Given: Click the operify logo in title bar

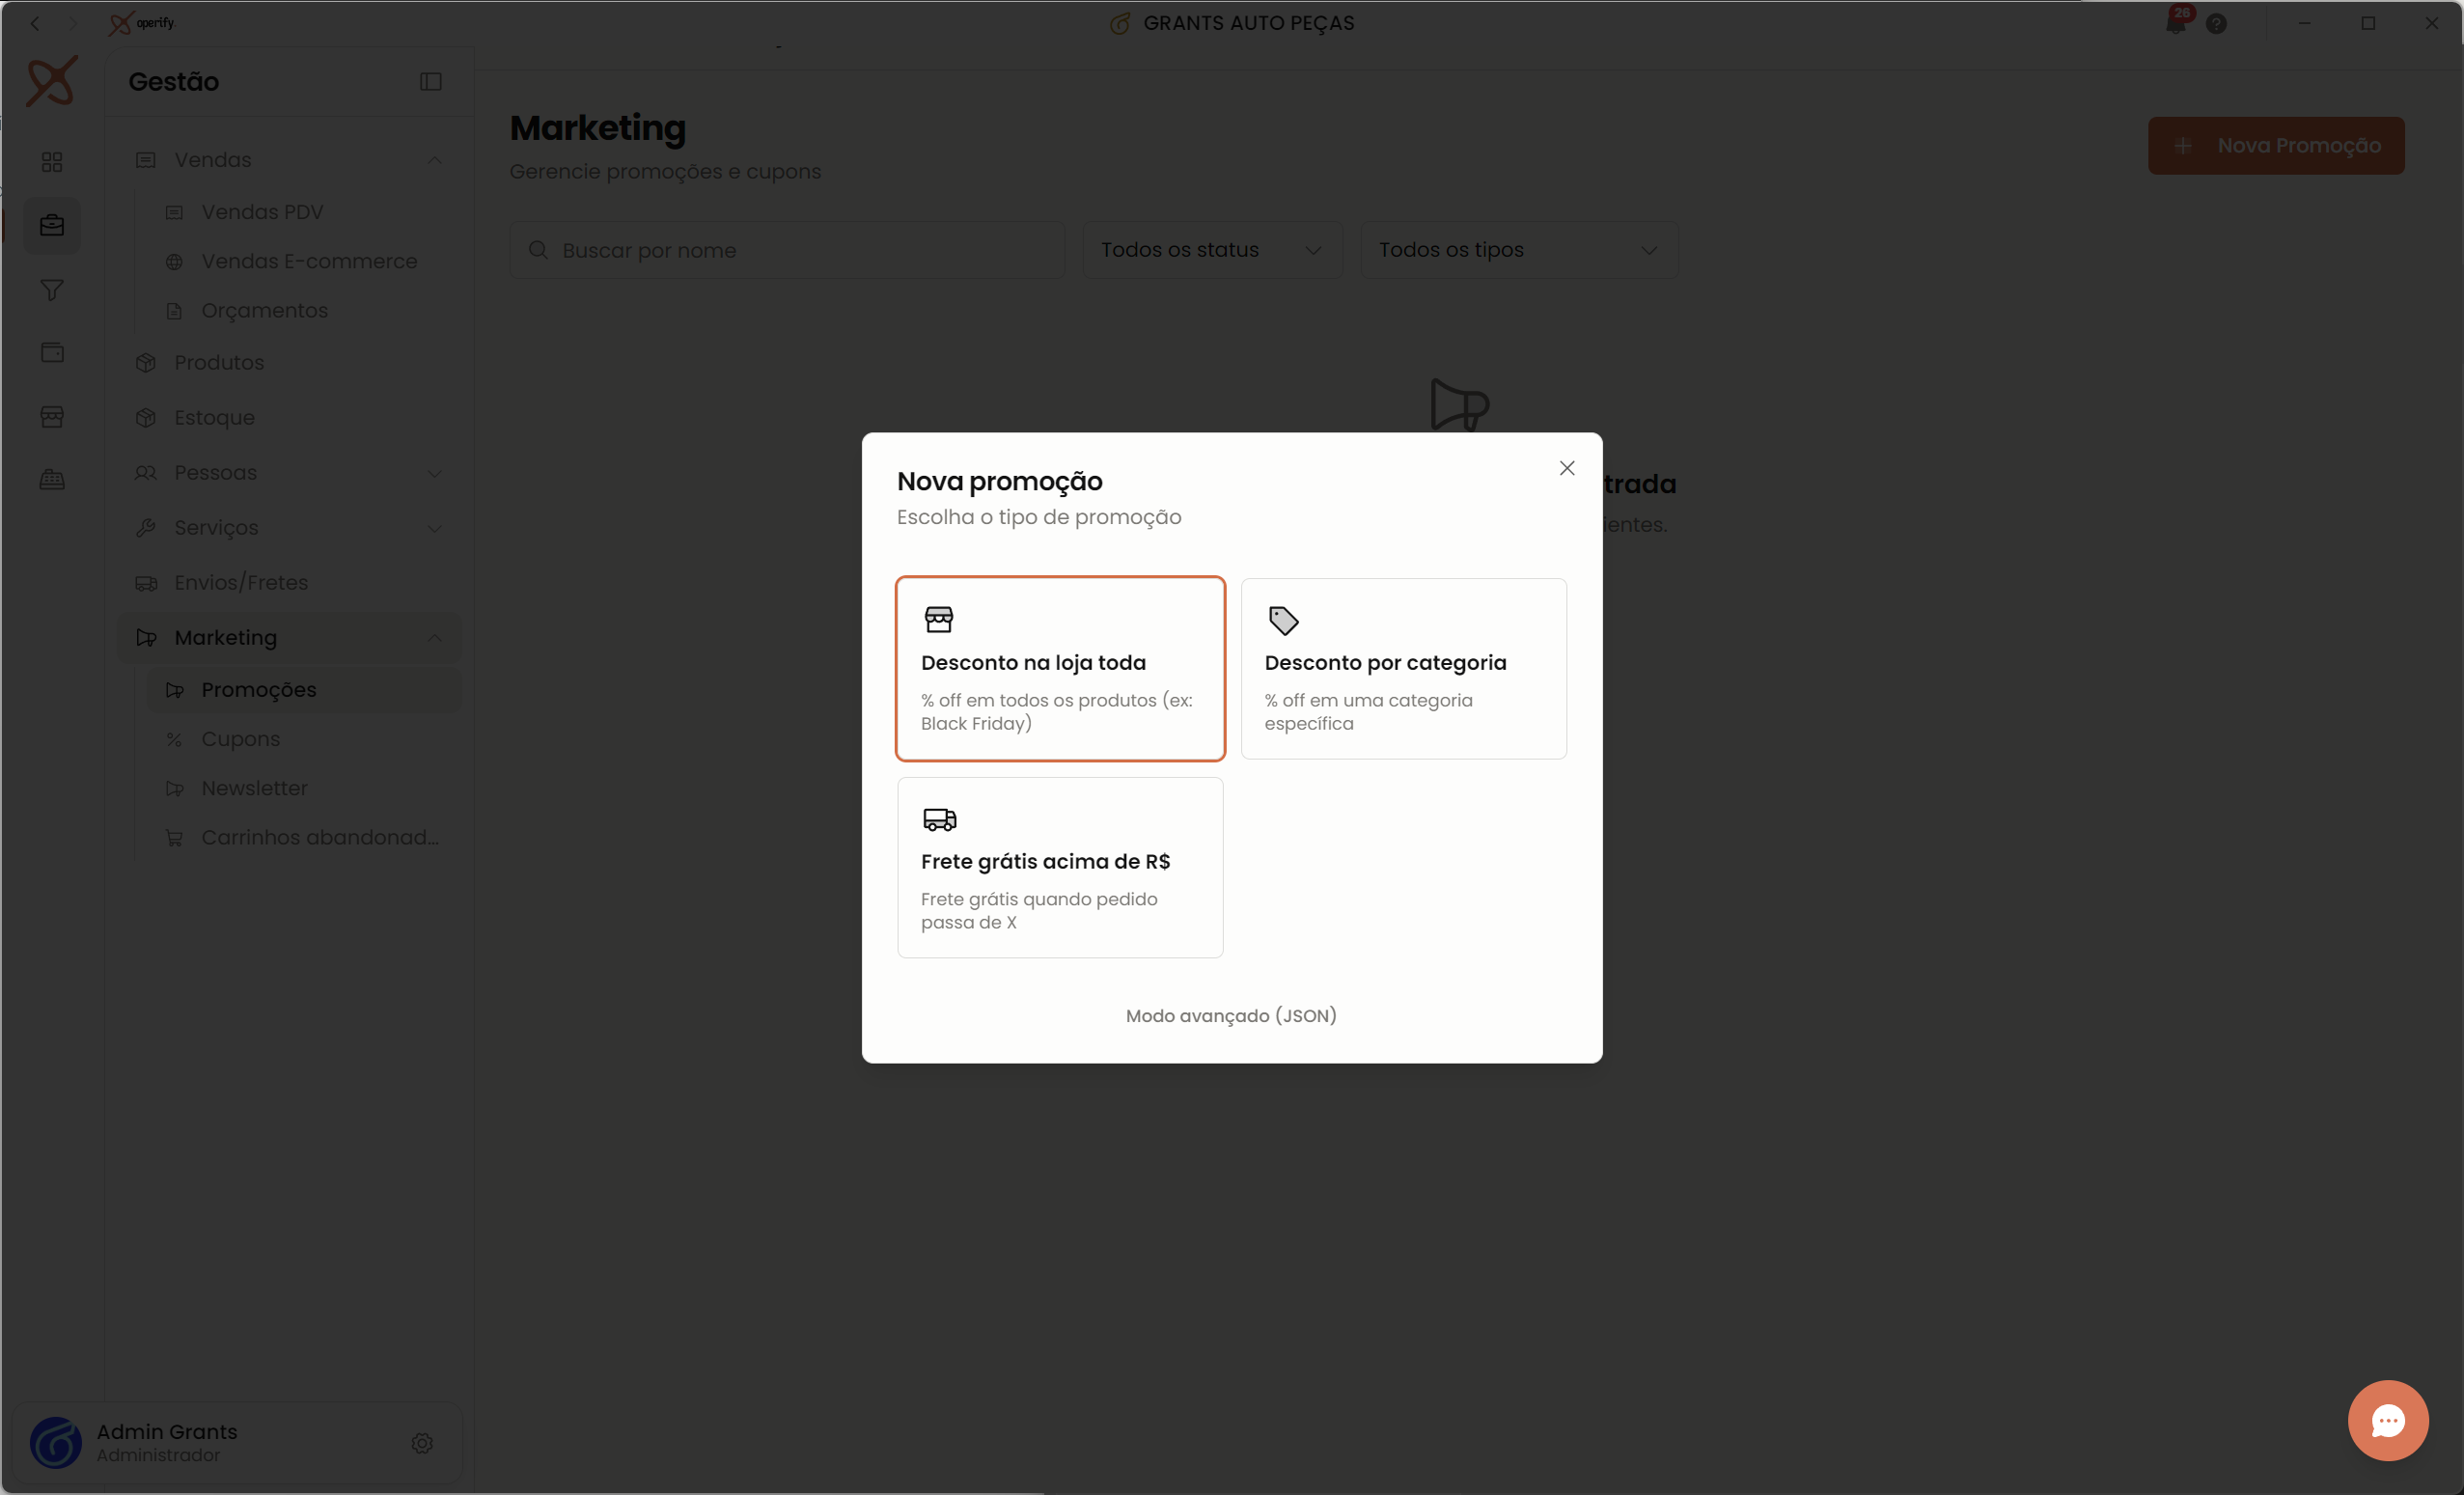Looking at the screenshot, I should tap(142, 23).
